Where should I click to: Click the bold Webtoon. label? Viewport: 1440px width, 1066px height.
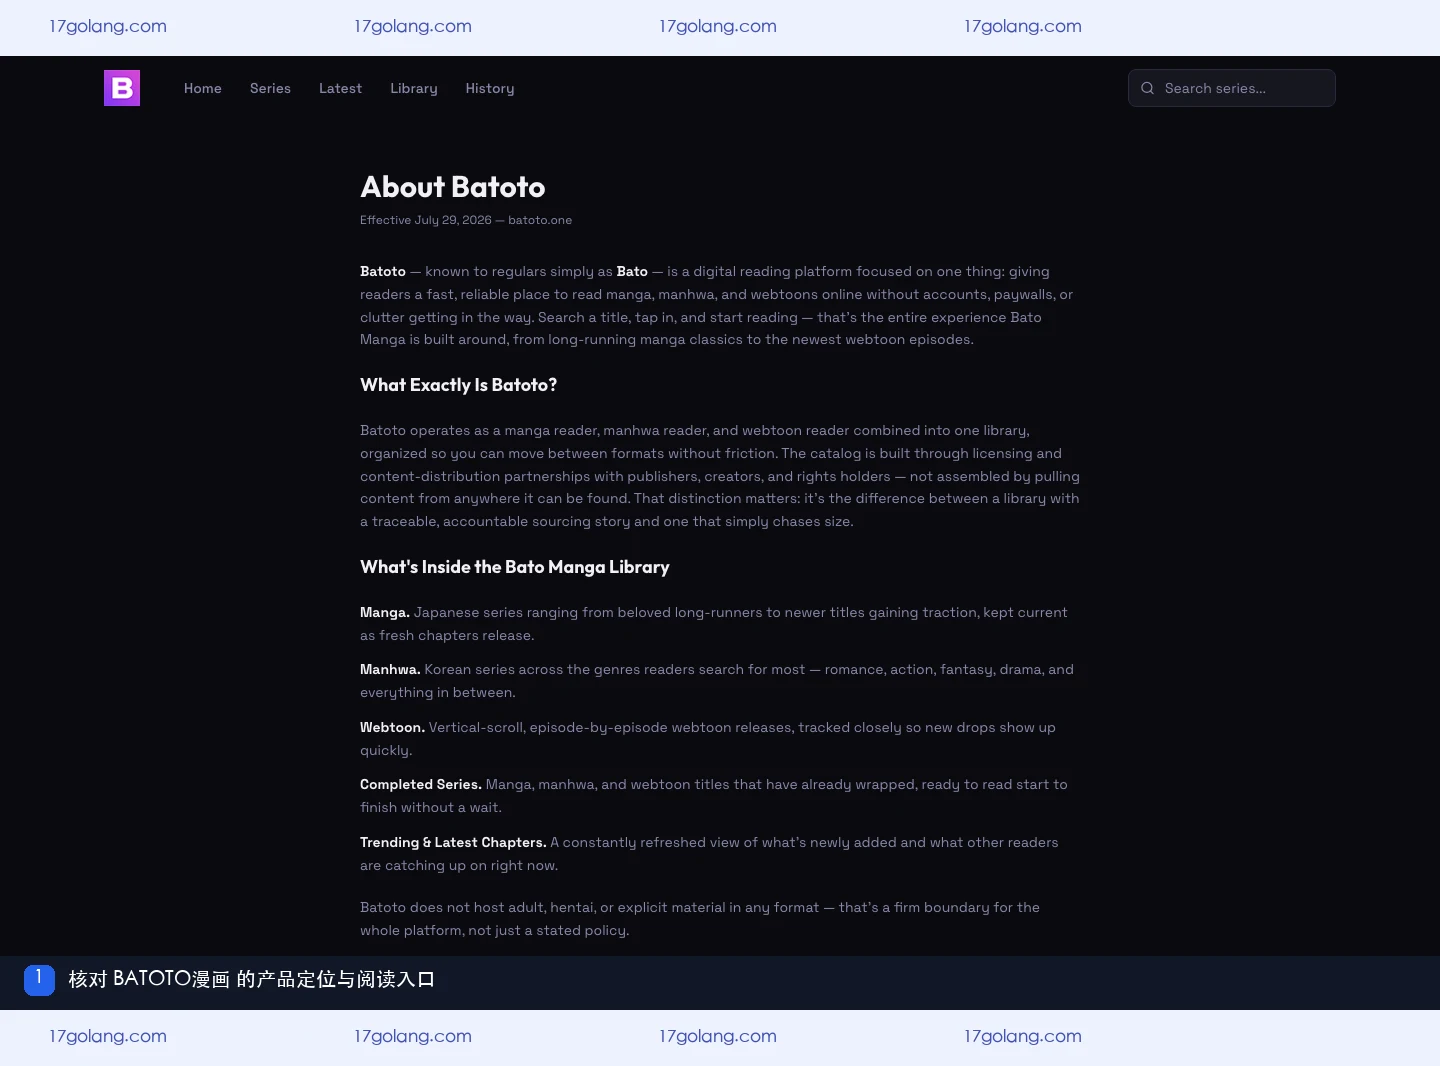[x=392, y=727]
